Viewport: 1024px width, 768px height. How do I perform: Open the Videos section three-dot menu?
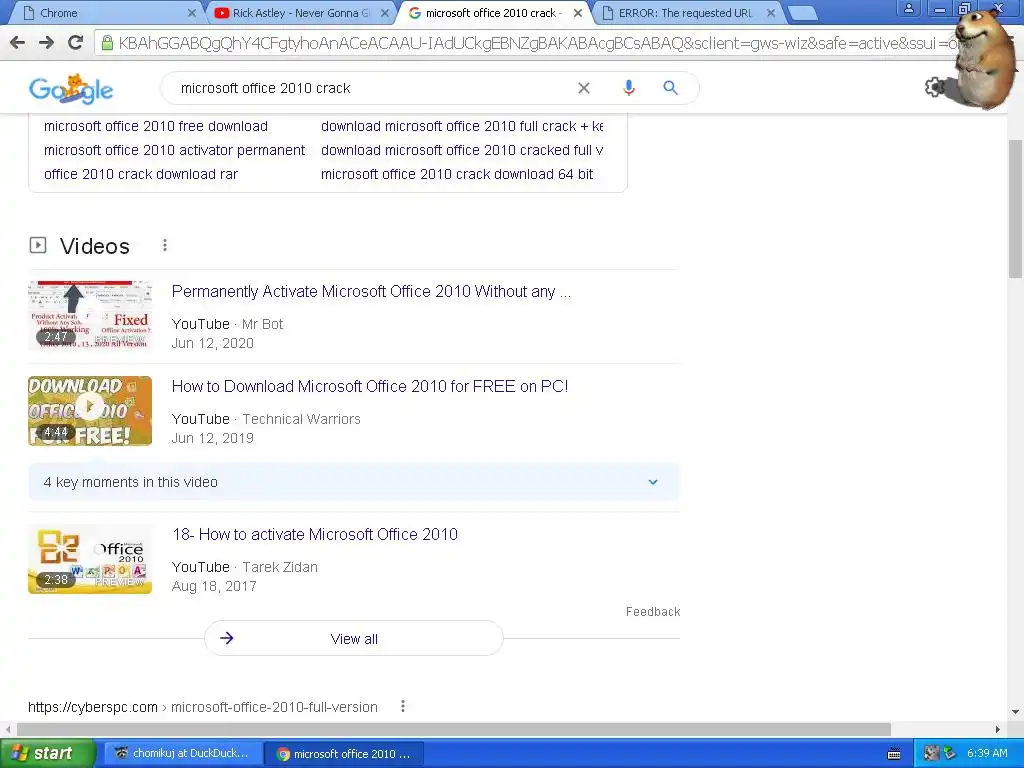coord(165,245)
